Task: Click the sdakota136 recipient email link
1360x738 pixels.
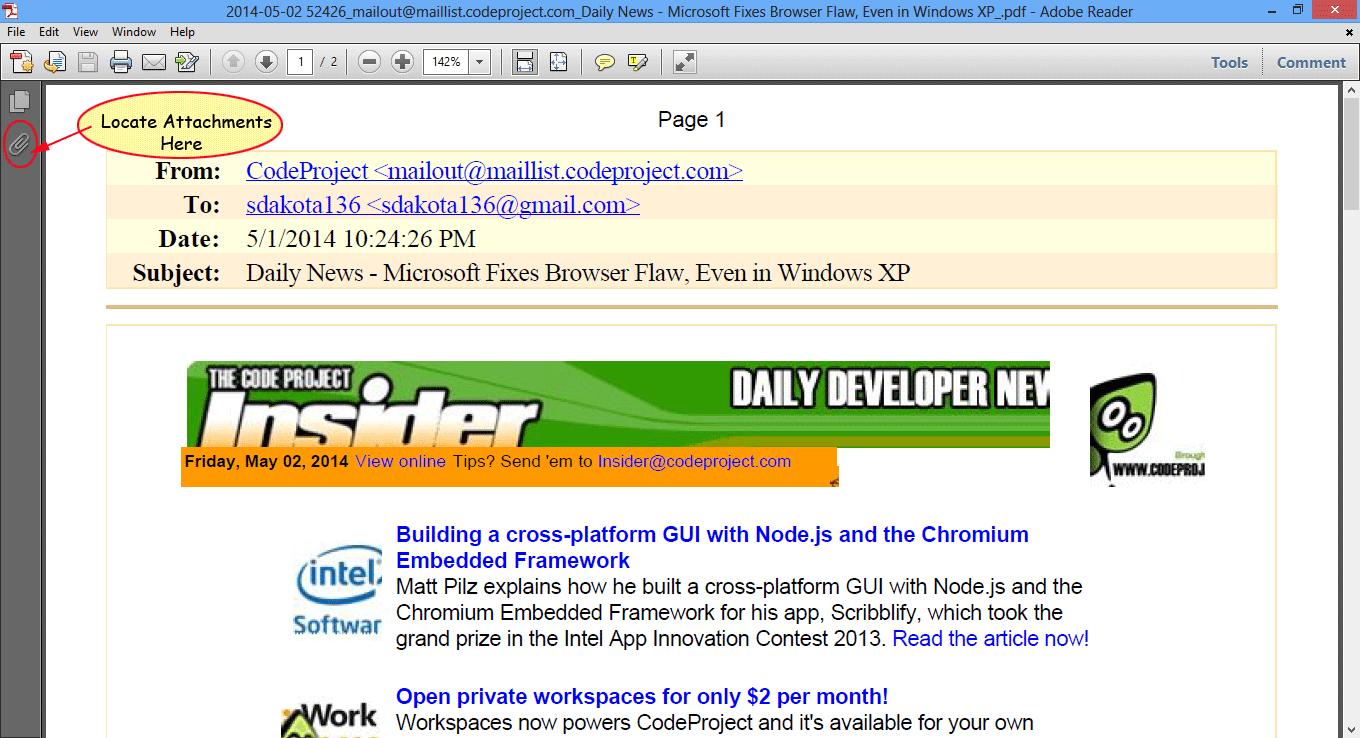Action: pos(443,205)
